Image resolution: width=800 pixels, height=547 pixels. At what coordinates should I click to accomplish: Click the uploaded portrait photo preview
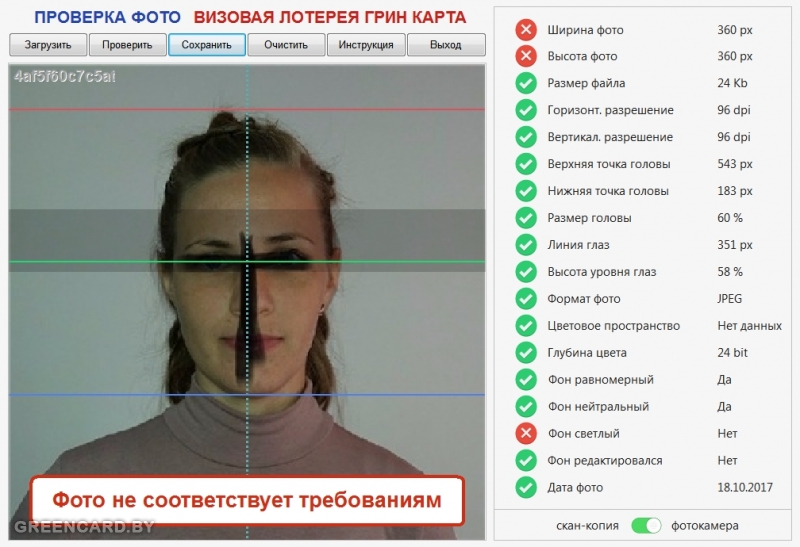click(247, 302)
